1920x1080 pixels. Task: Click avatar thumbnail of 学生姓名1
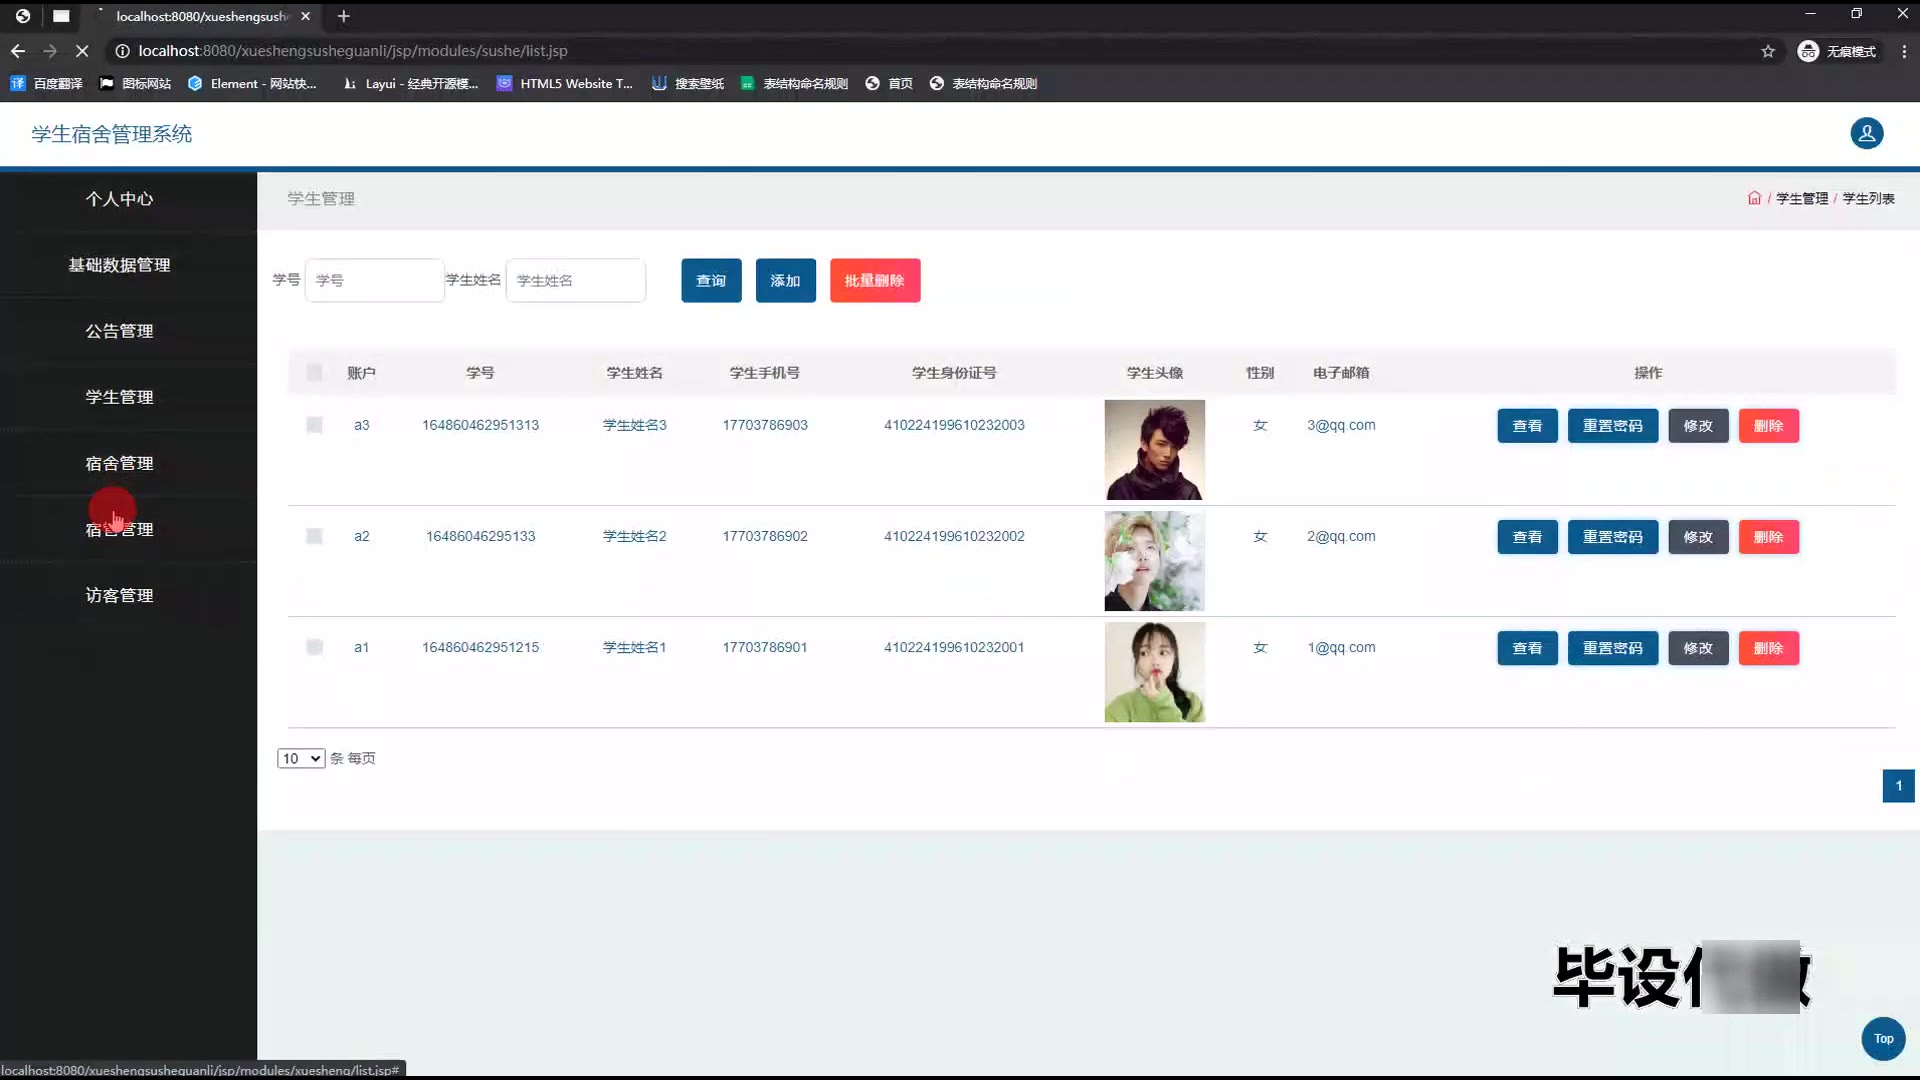pyautogui.click(x=1154, y=671)
